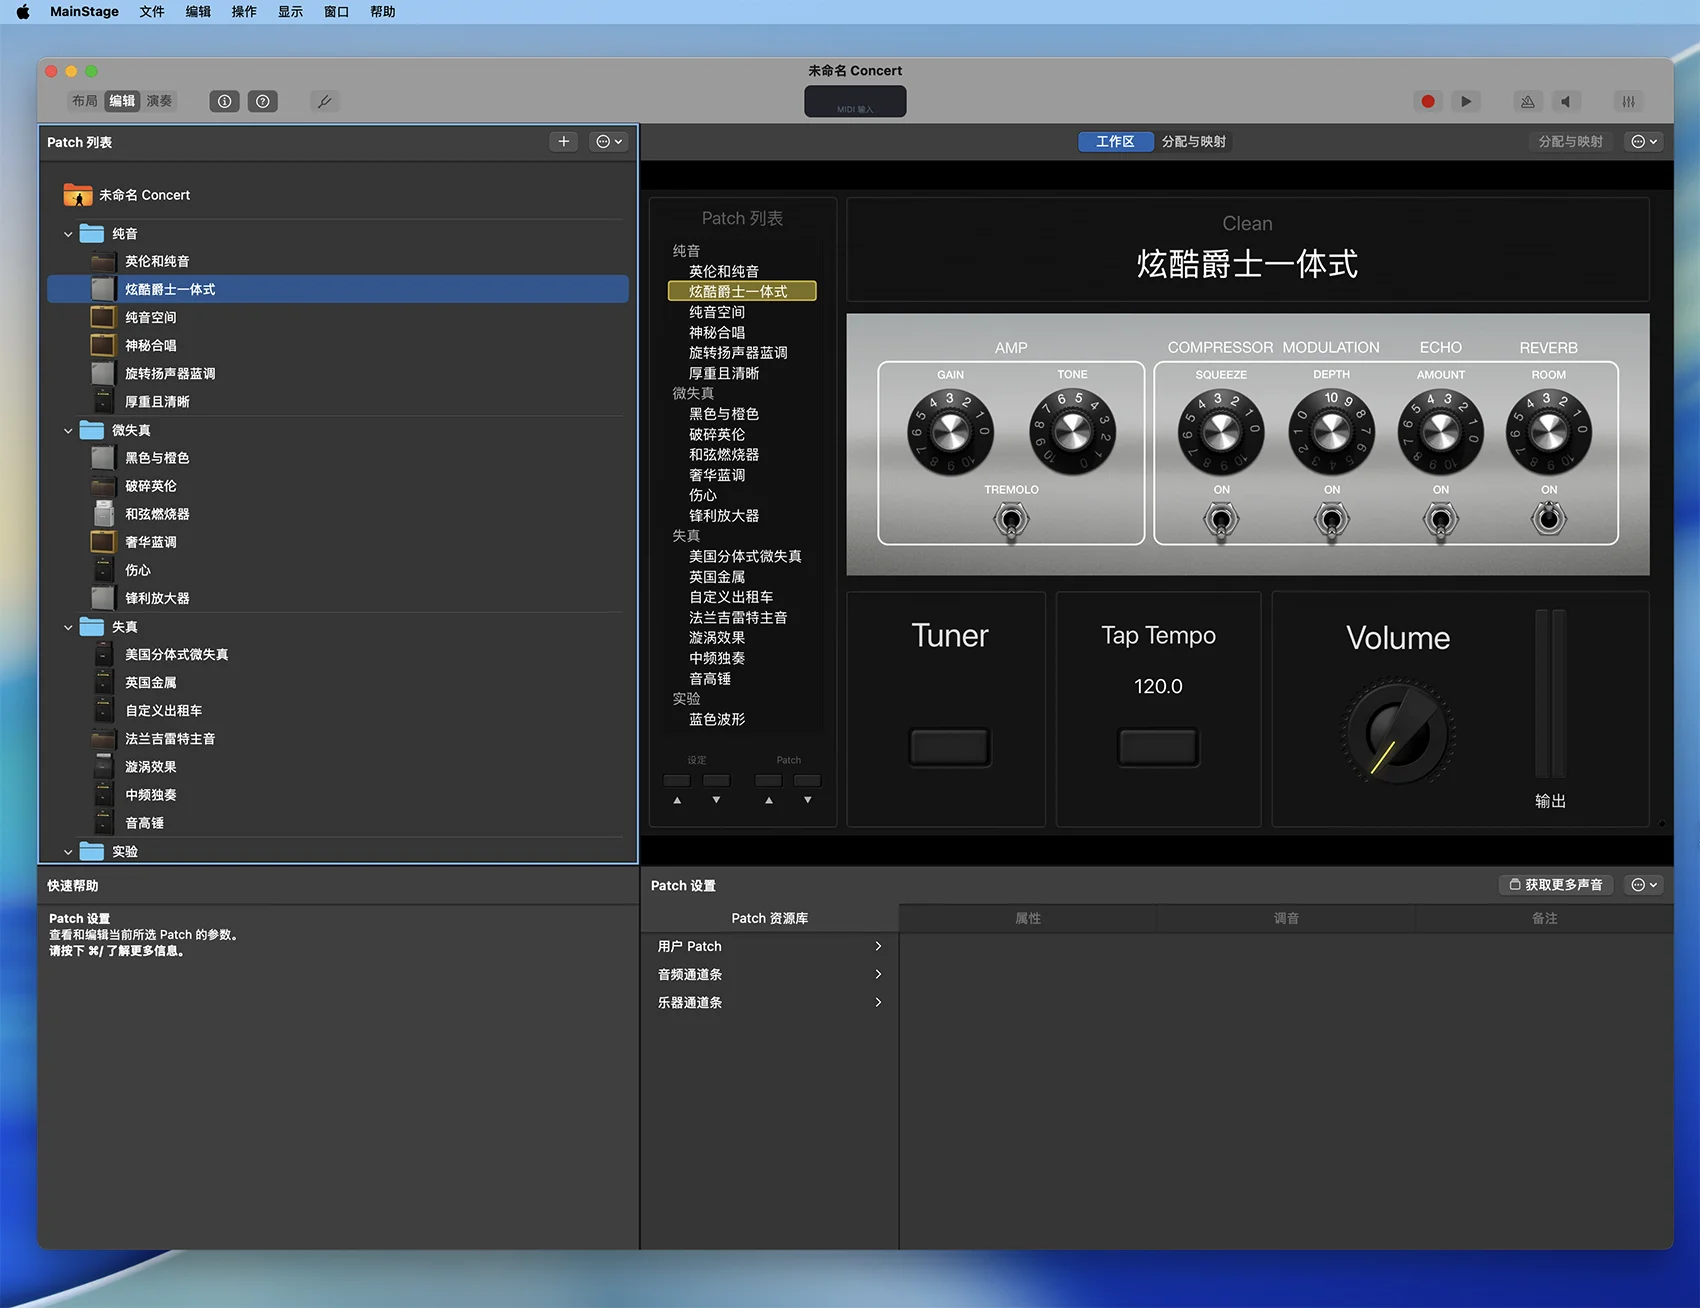Toggle the metronome icon

(1527, 101)
